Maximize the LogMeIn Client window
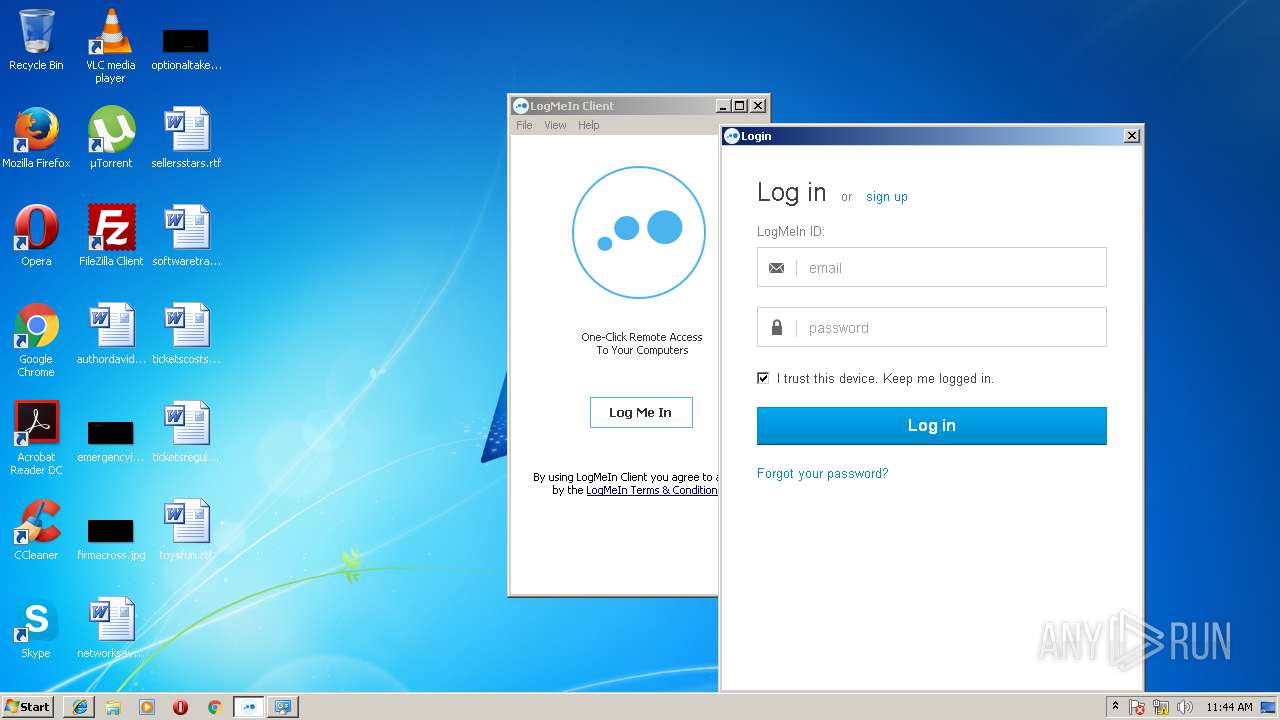 pyautogui.click(x=740, y=105)
